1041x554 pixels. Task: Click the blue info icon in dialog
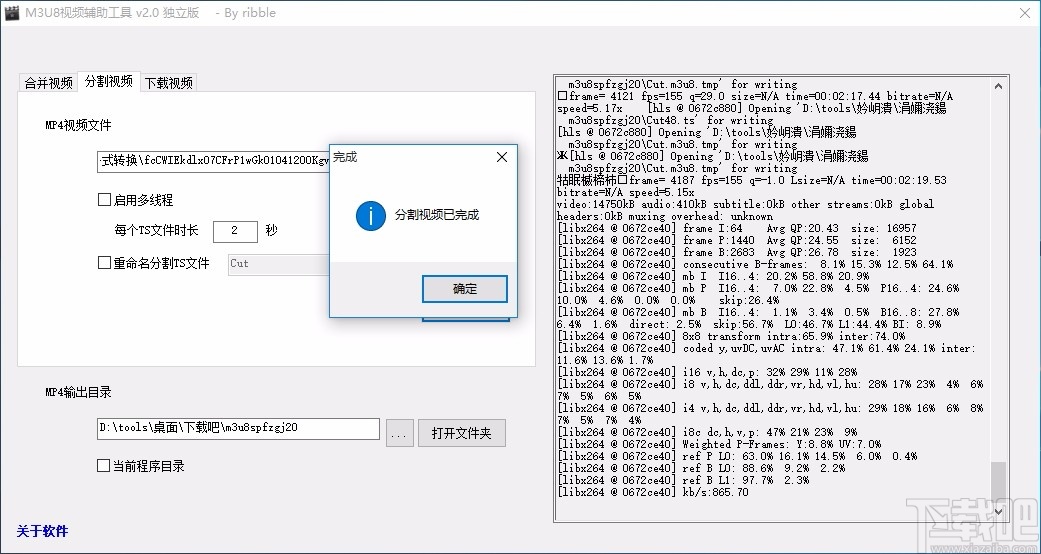[x=370, y=215]
